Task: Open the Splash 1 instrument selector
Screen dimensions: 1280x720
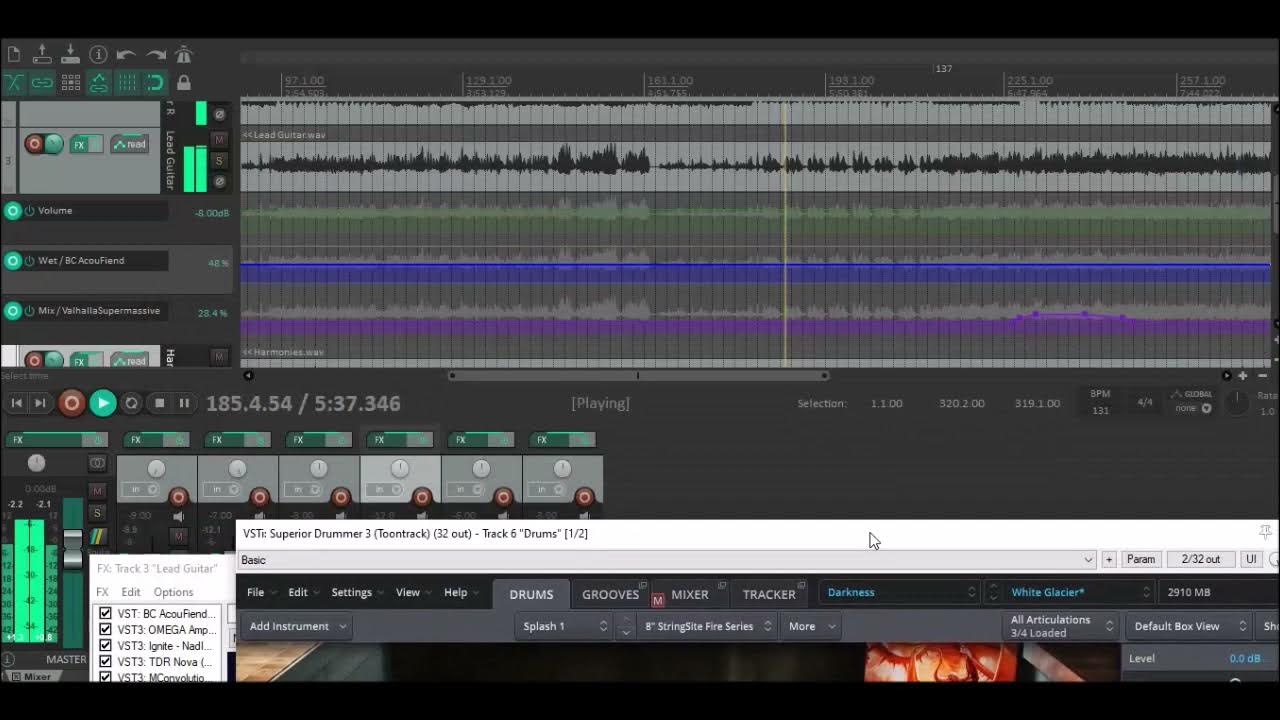Action: tap(564, 626)
